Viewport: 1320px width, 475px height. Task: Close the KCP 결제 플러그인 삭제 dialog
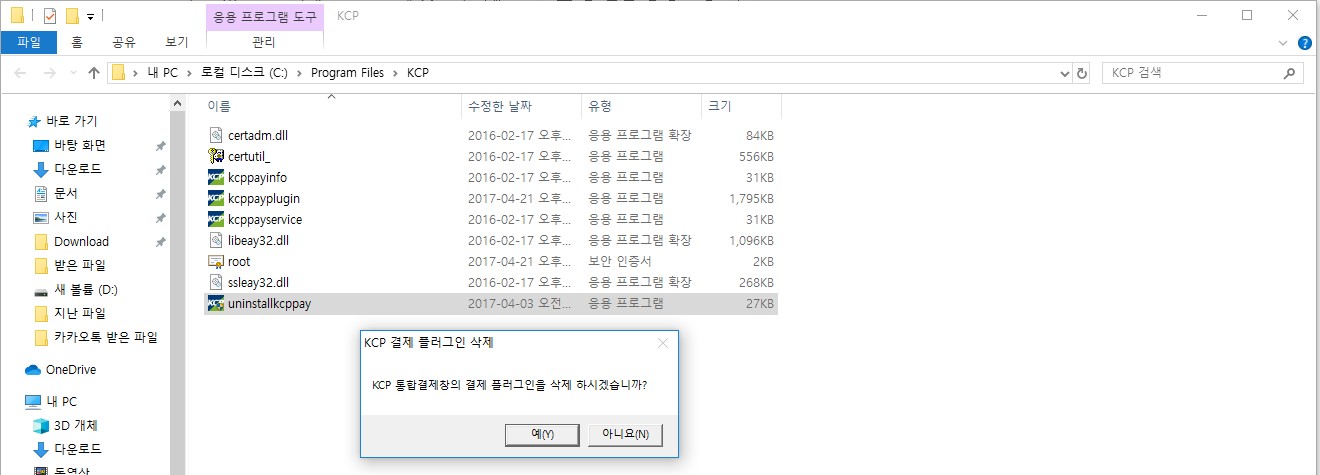(x=662, y=343)
